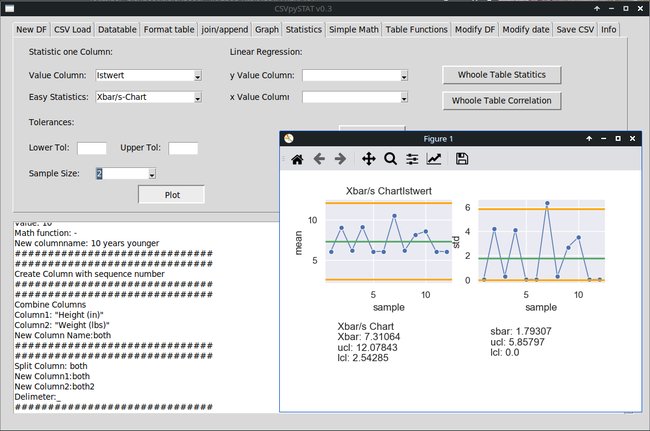Click the 'lcl: 2.54285' value text
Image resolution: width=650 pixels, height=431 pixels.
pyautogui.click(x=363, y=358)
